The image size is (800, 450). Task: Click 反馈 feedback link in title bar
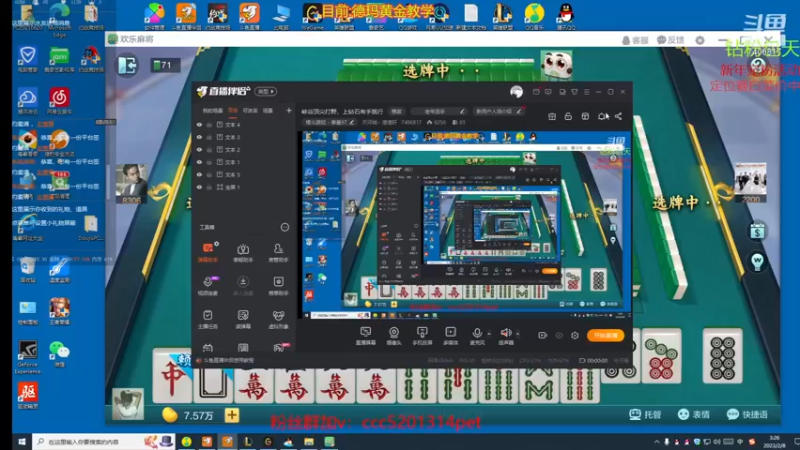pos(670,40)
